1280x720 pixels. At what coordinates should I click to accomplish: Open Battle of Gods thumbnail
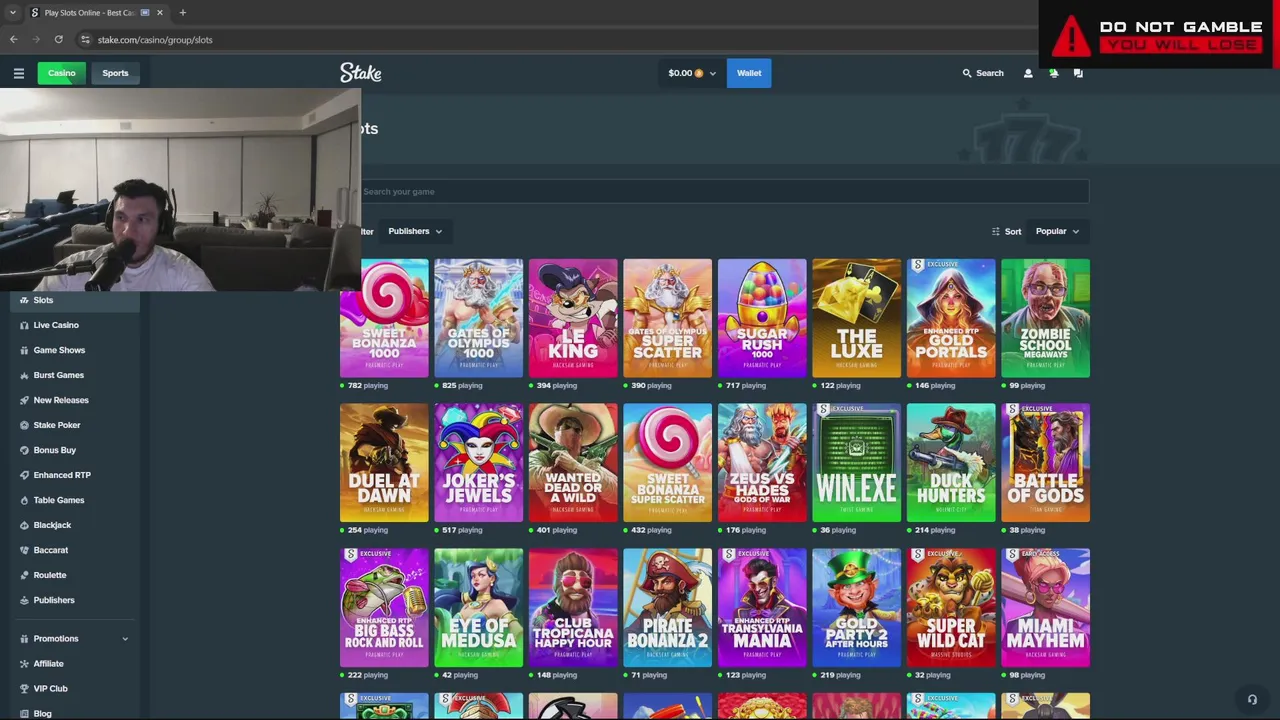[1045, 463]
